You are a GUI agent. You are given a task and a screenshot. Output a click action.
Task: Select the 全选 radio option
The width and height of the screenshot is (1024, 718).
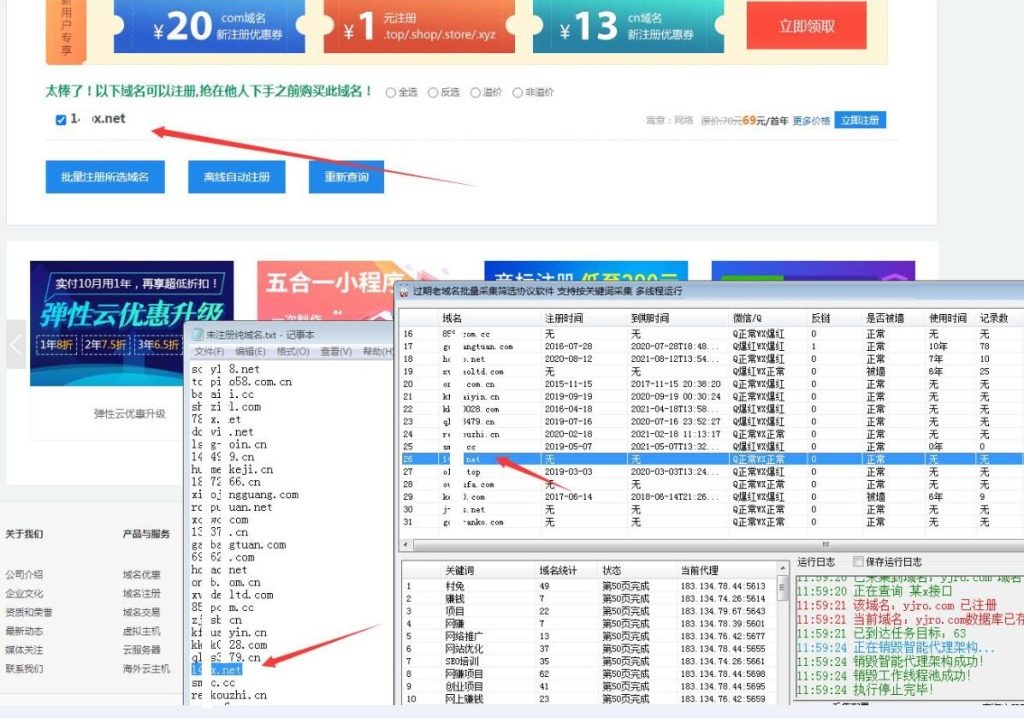(x=391, y=93)
